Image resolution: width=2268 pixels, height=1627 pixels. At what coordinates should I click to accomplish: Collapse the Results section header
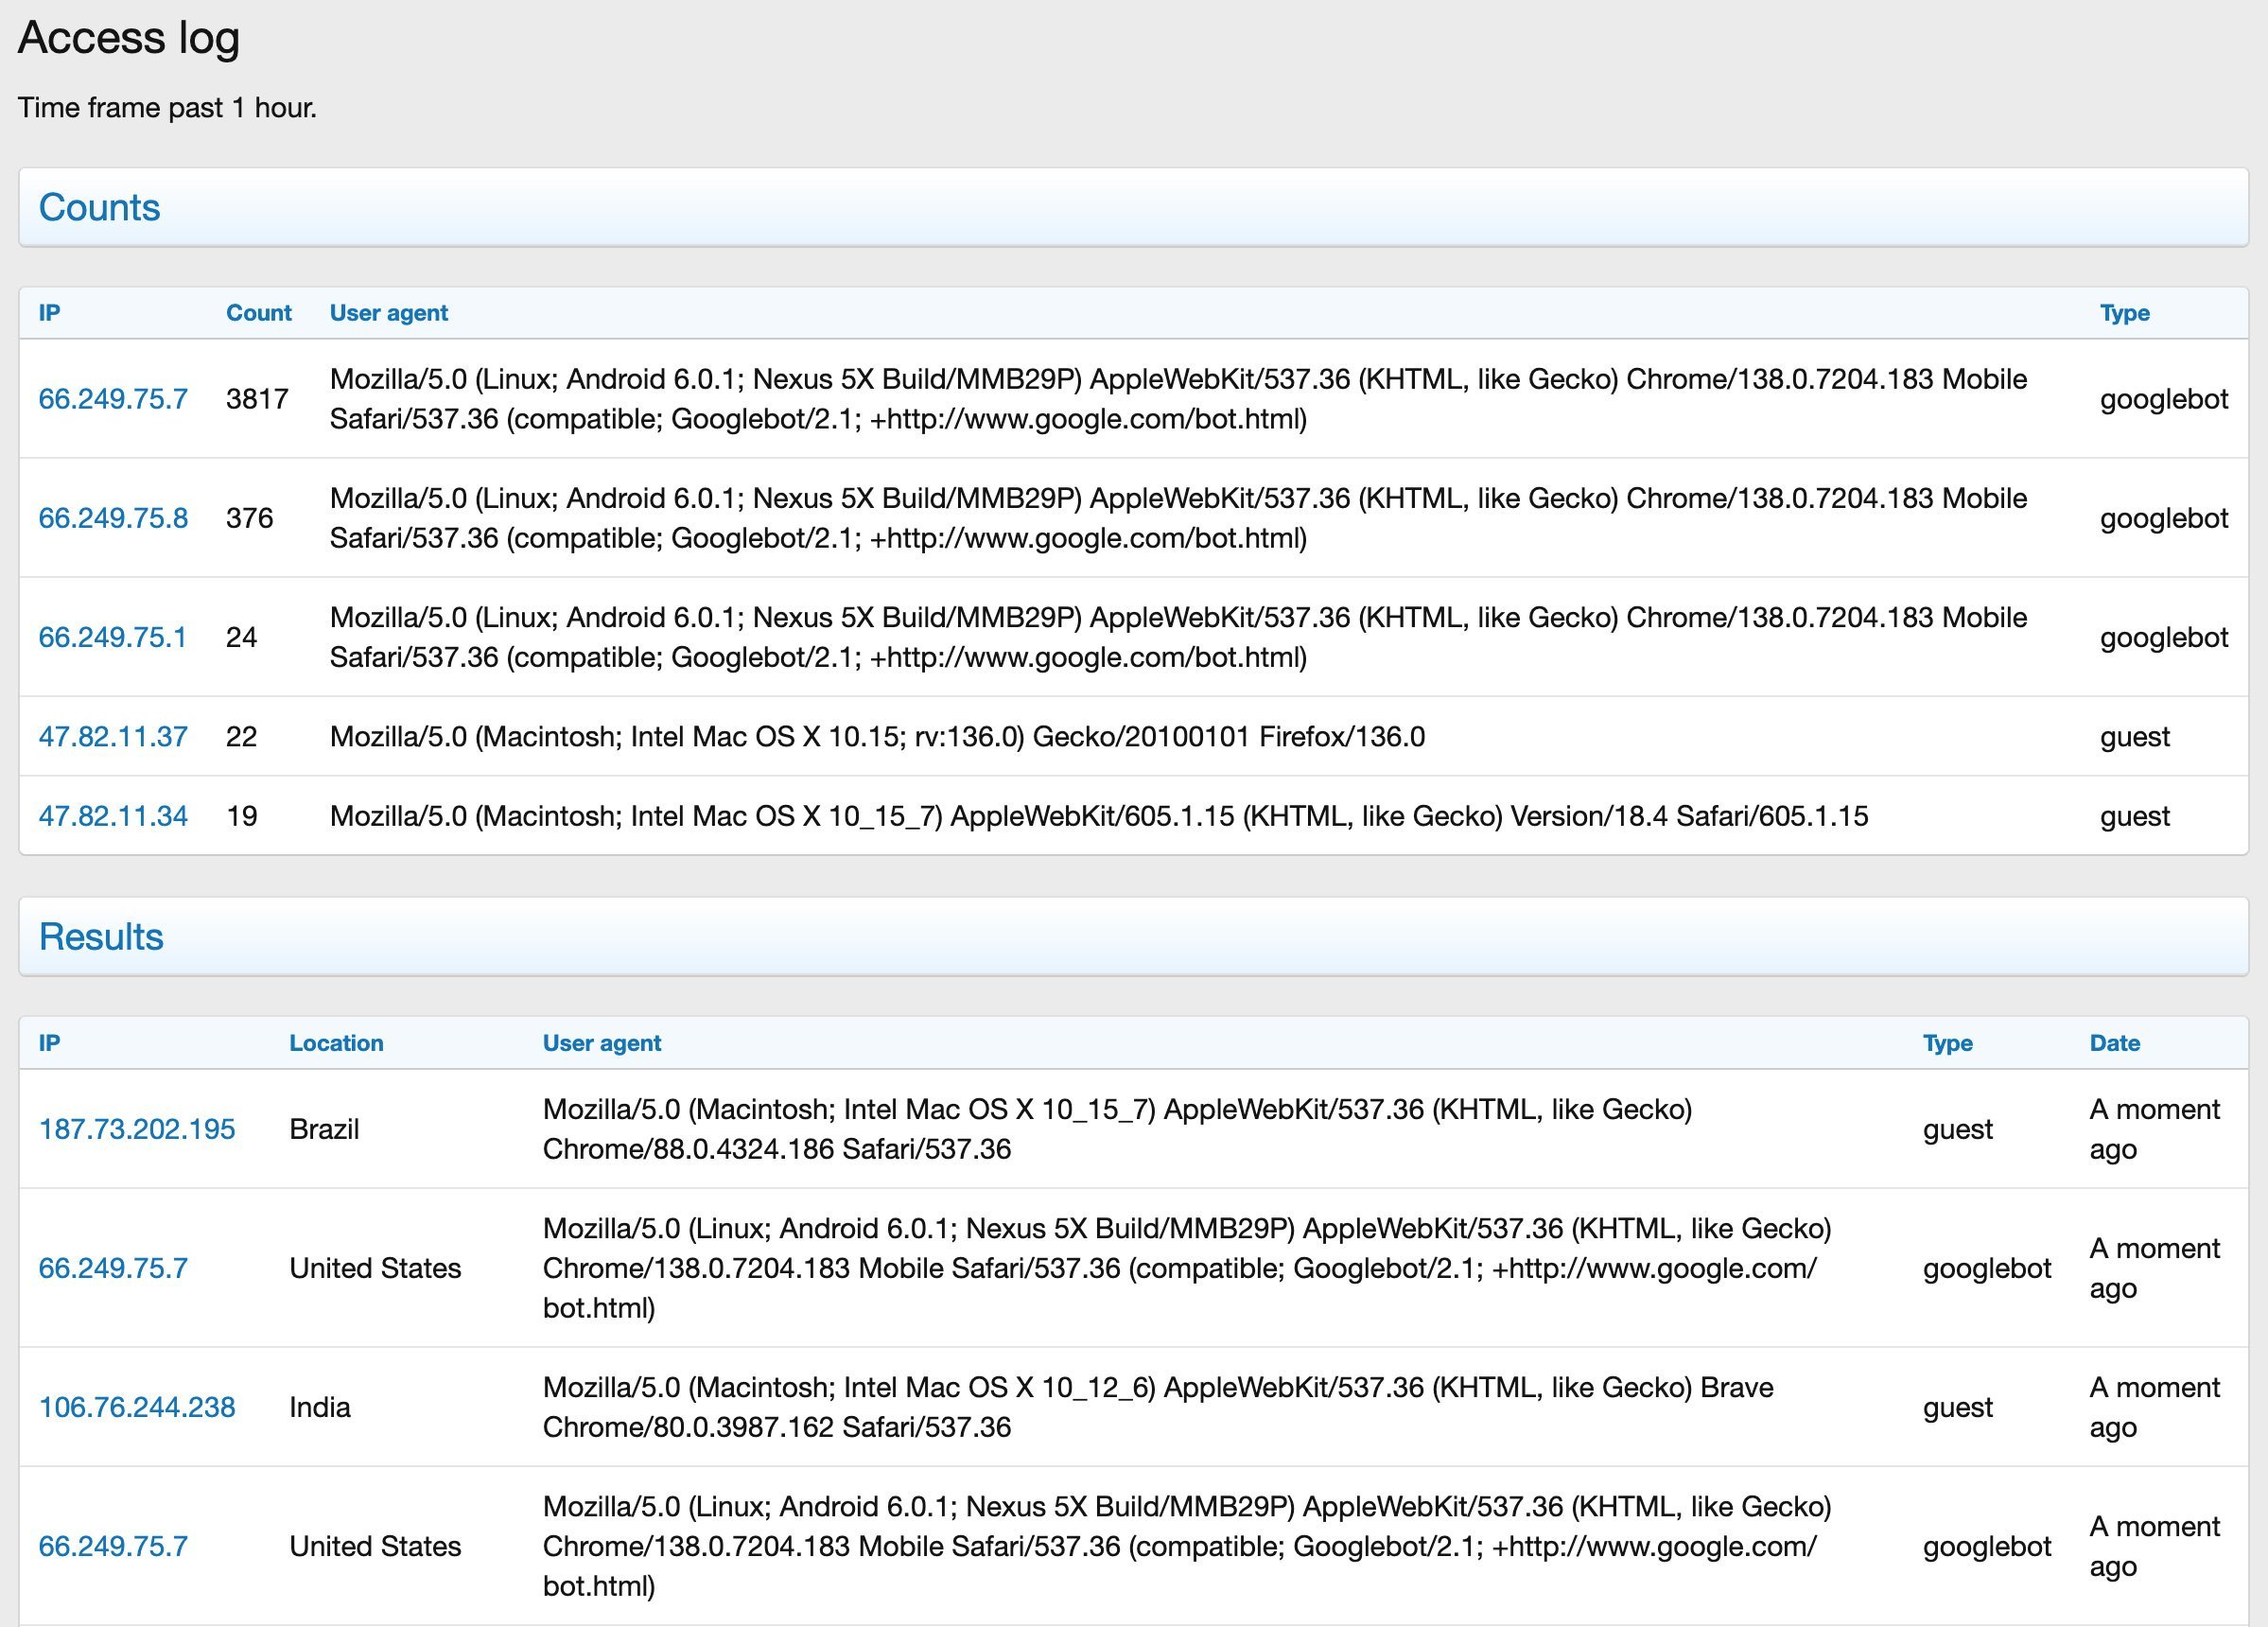(x=101, y=937)
